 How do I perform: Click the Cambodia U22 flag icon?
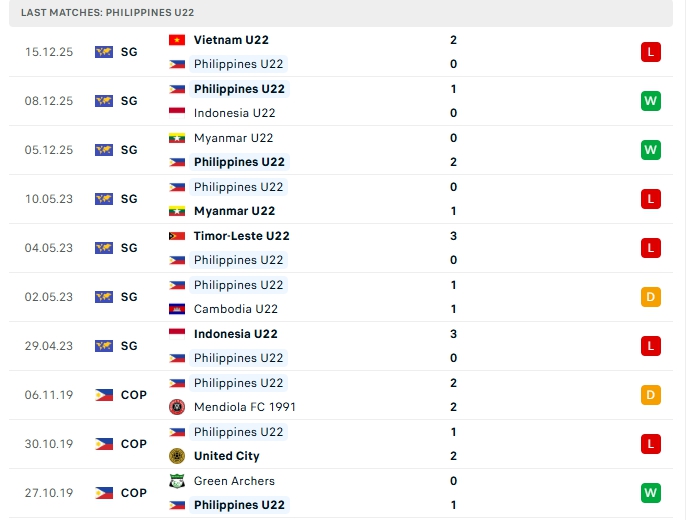tap(177, 309)
